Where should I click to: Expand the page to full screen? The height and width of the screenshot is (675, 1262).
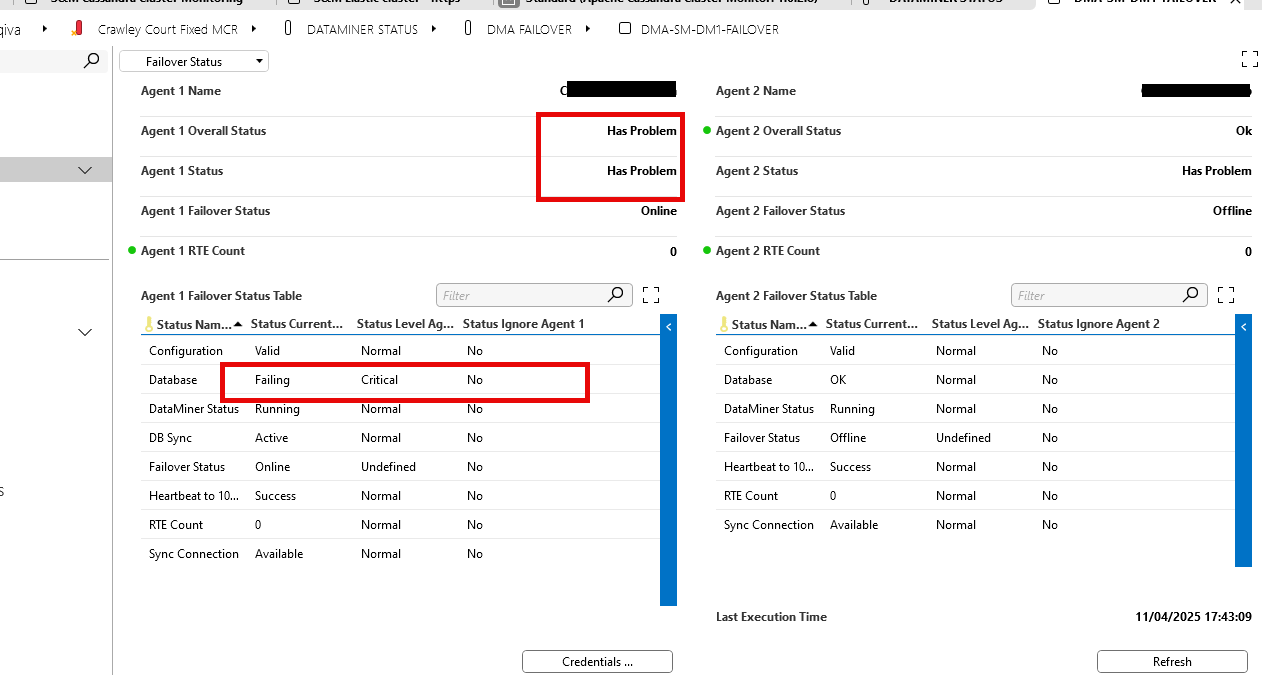click(1248, 59)
